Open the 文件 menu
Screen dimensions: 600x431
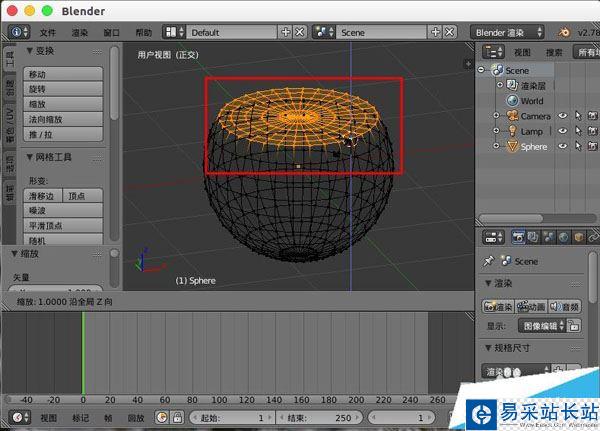click(x=48, y=33)
